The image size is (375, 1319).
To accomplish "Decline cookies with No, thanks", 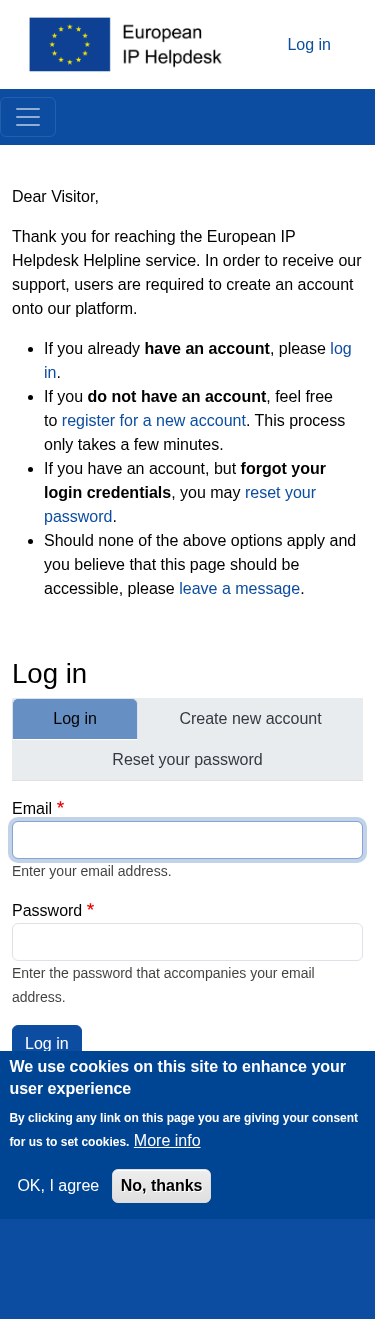I will coord(161,1186).
